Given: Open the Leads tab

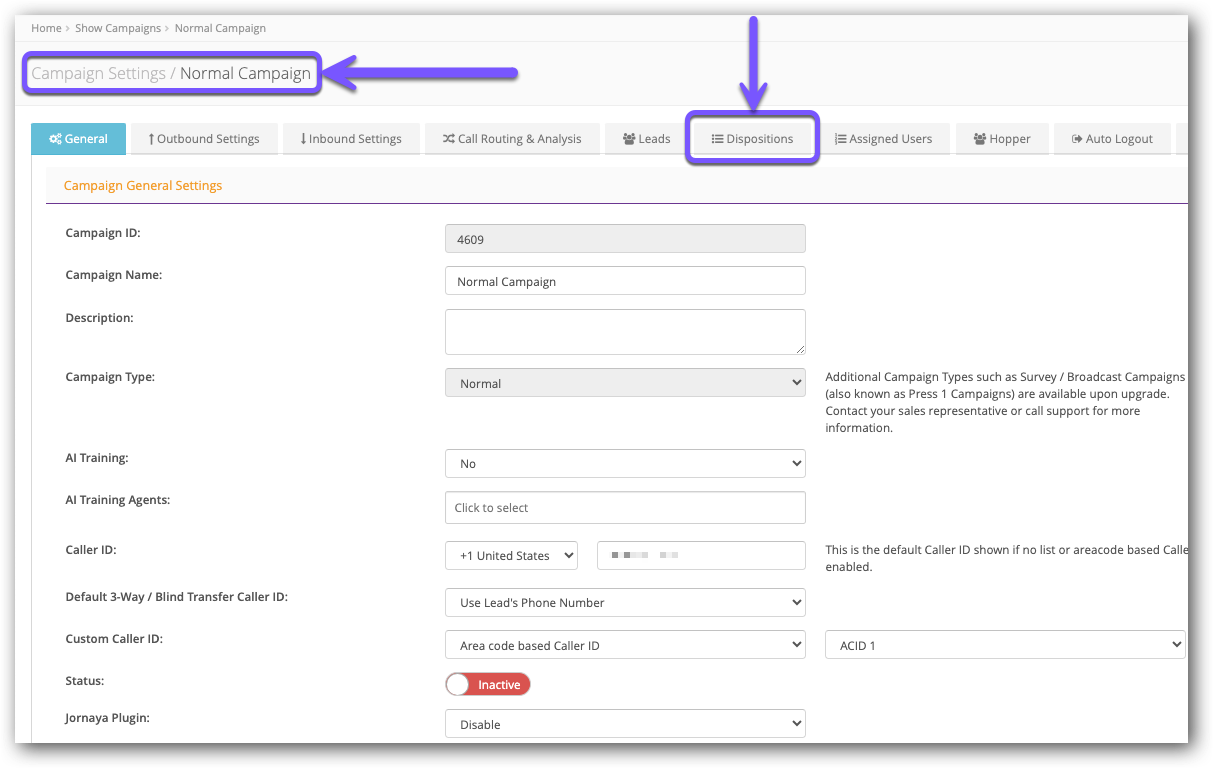Looking at the screenshot, I should [646, 139].
